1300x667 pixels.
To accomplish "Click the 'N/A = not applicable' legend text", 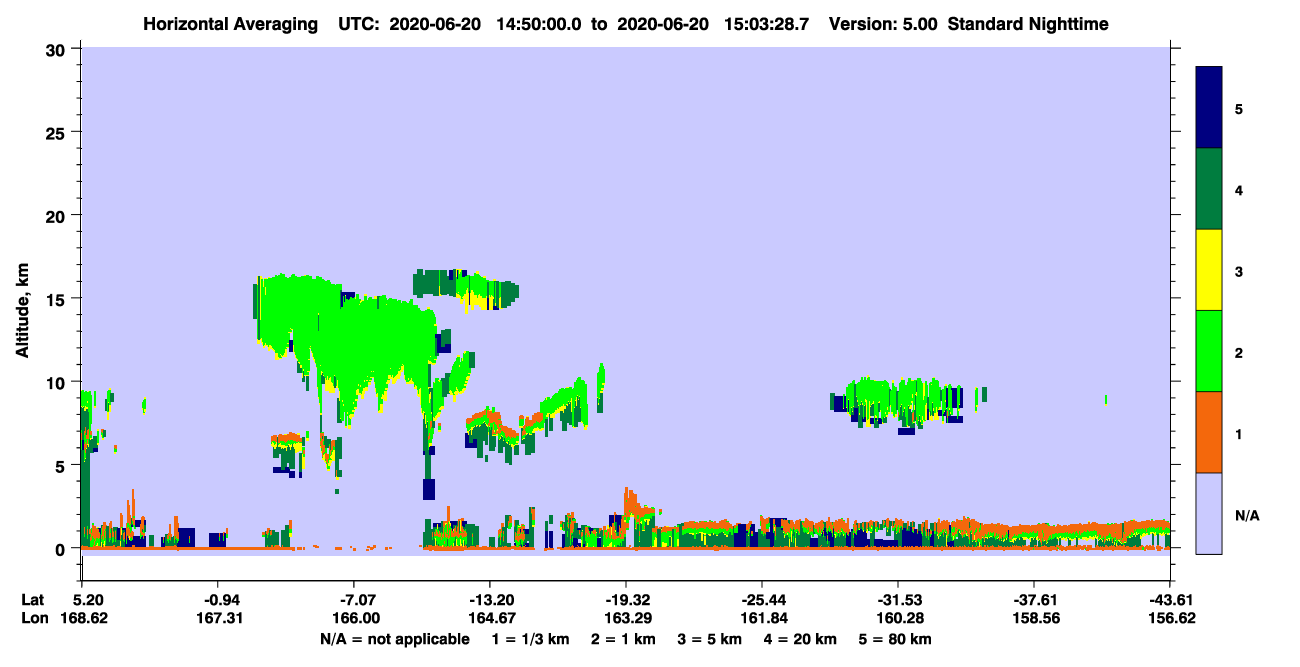I will pyautogui.click(x=394, y=639).
